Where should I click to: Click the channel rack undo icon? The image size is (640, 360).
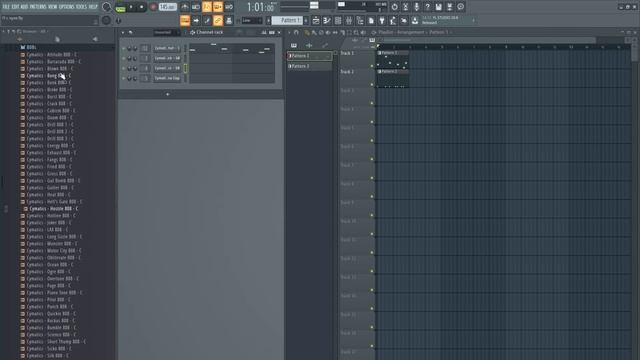pyautogui.click(x=131, y=32)
